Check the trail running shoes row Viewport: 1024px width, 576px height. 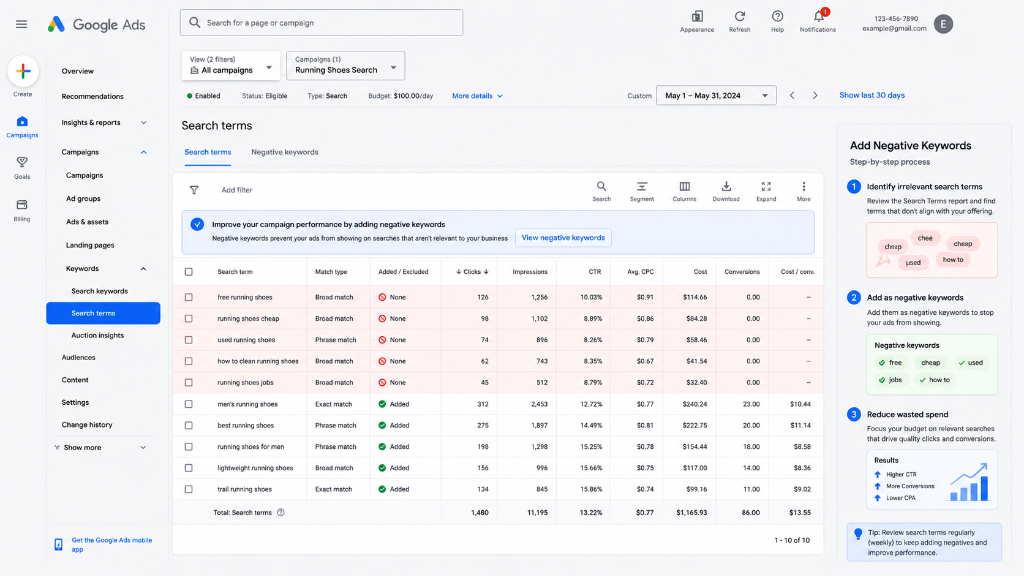pyautogui.click(x=189, y=489)
